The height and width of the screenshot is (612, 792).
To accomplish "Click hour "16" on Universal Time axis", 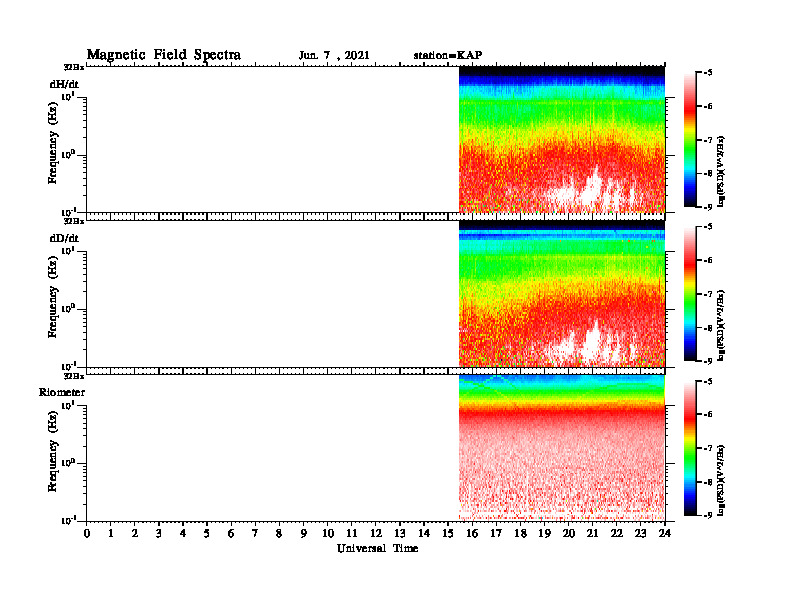I will point(472,534).
